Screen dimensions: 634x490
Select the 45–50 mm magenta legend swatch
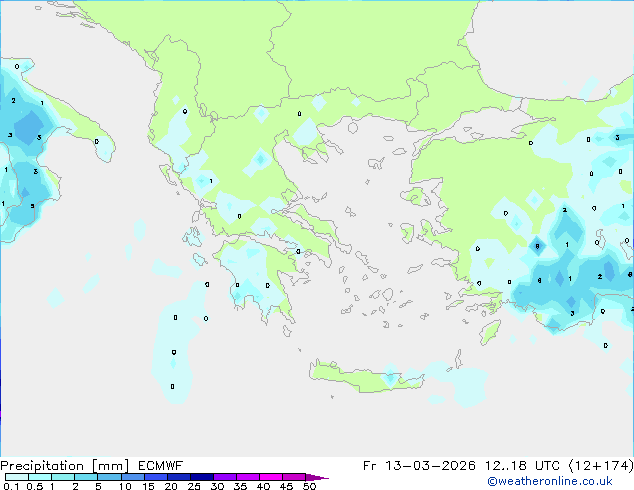(x=294, y=477)
